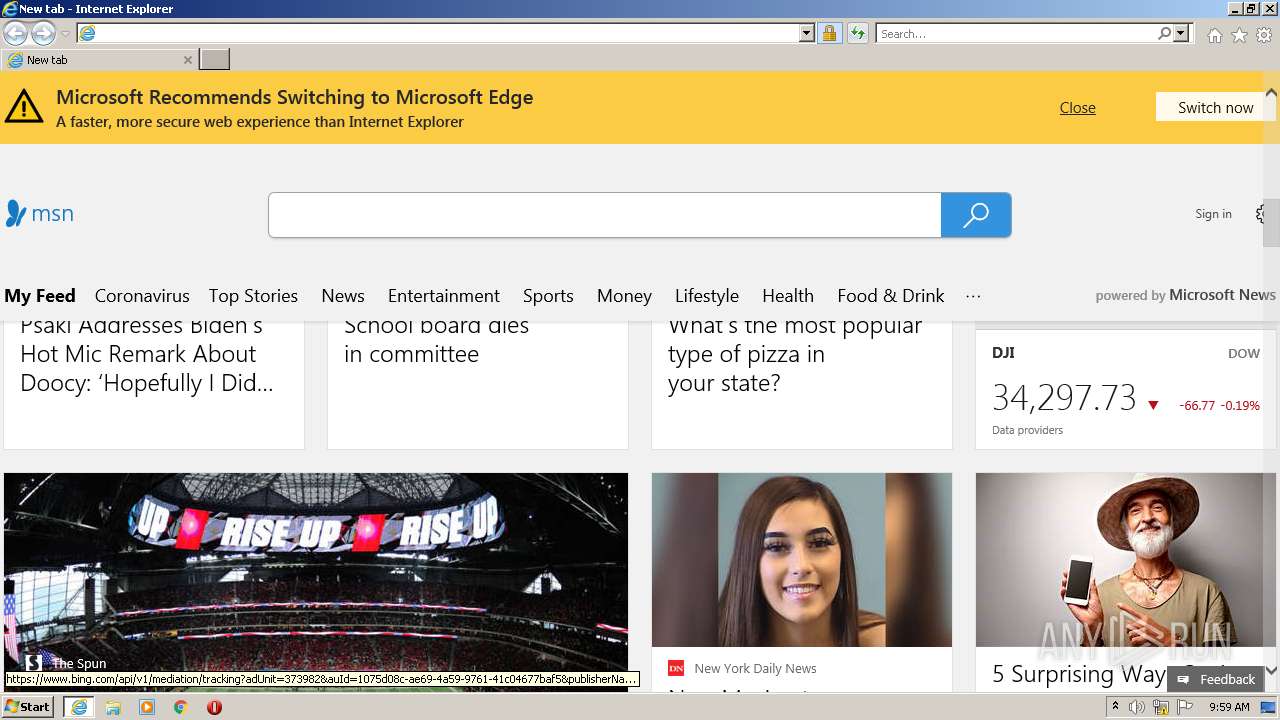Launch the media player taskbar icon
The image size is (1280, 720).
click(x=147, y=707)
